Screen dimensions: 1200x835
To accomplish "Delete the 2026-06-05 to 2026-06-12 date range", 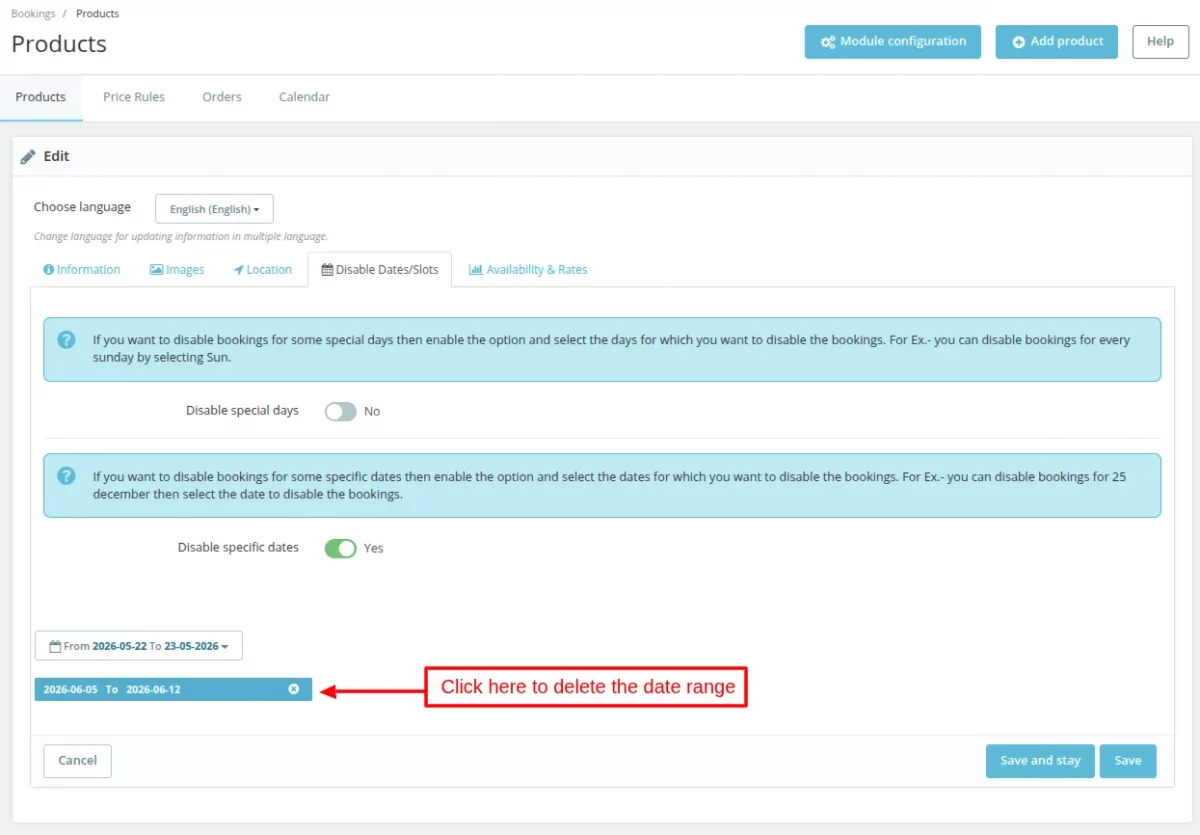I will click(293, 689).
